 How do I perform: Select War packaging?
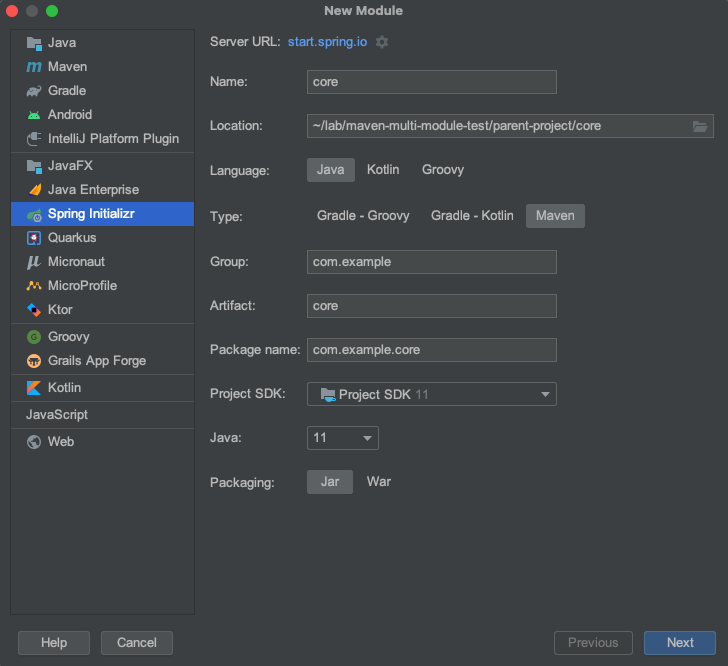coord(379,482)
